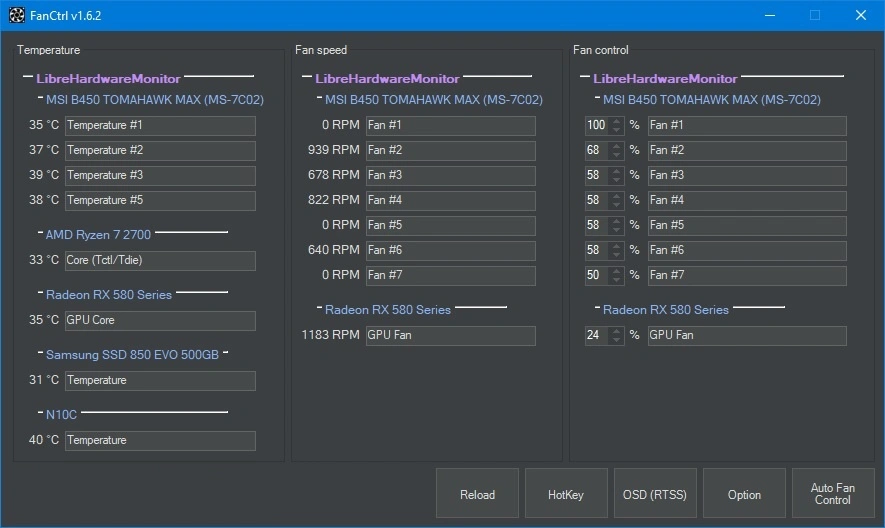The height and width of the screenshot is (528, 885).
Task: Collapse LibreHardwareMonitor in Temperature panel
Action: click(x=28, y=76)
